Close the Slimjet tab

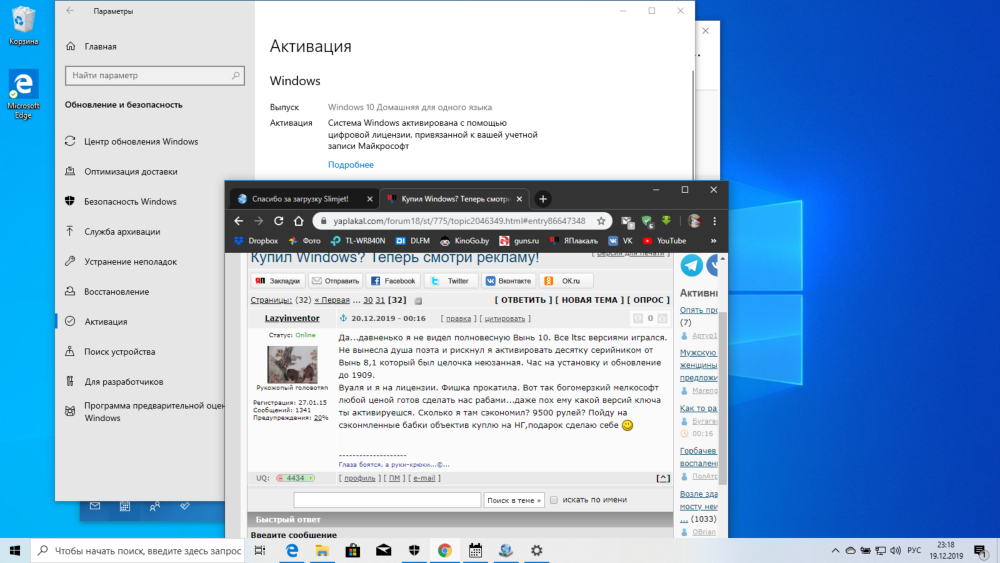[370, 199]
